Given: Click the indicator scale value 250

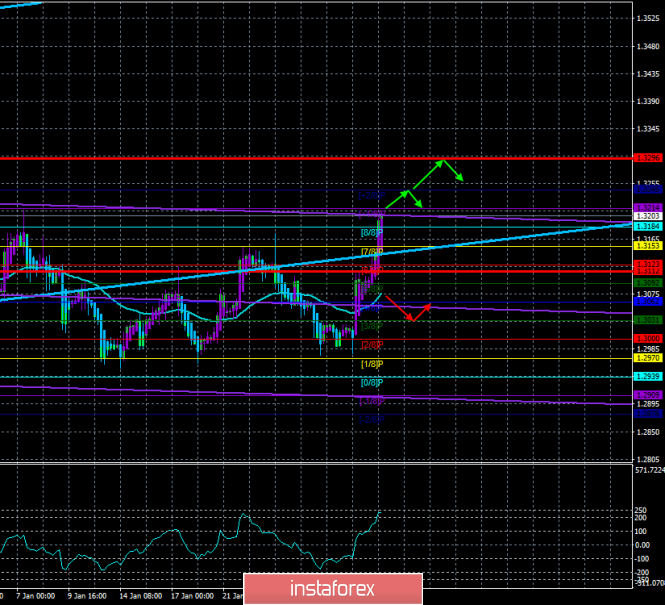Looking at the screenshot, I should click(641, 510).
